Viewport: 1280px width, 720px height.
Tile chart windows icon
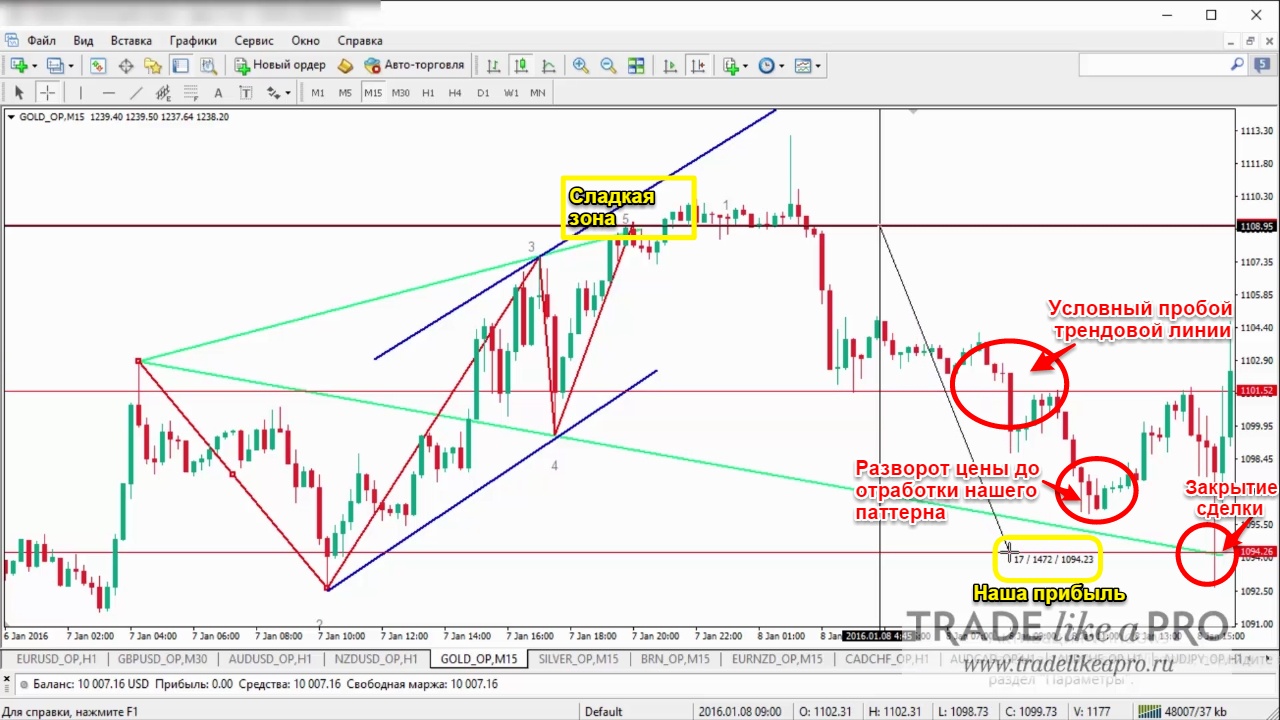tap(636, 65)
